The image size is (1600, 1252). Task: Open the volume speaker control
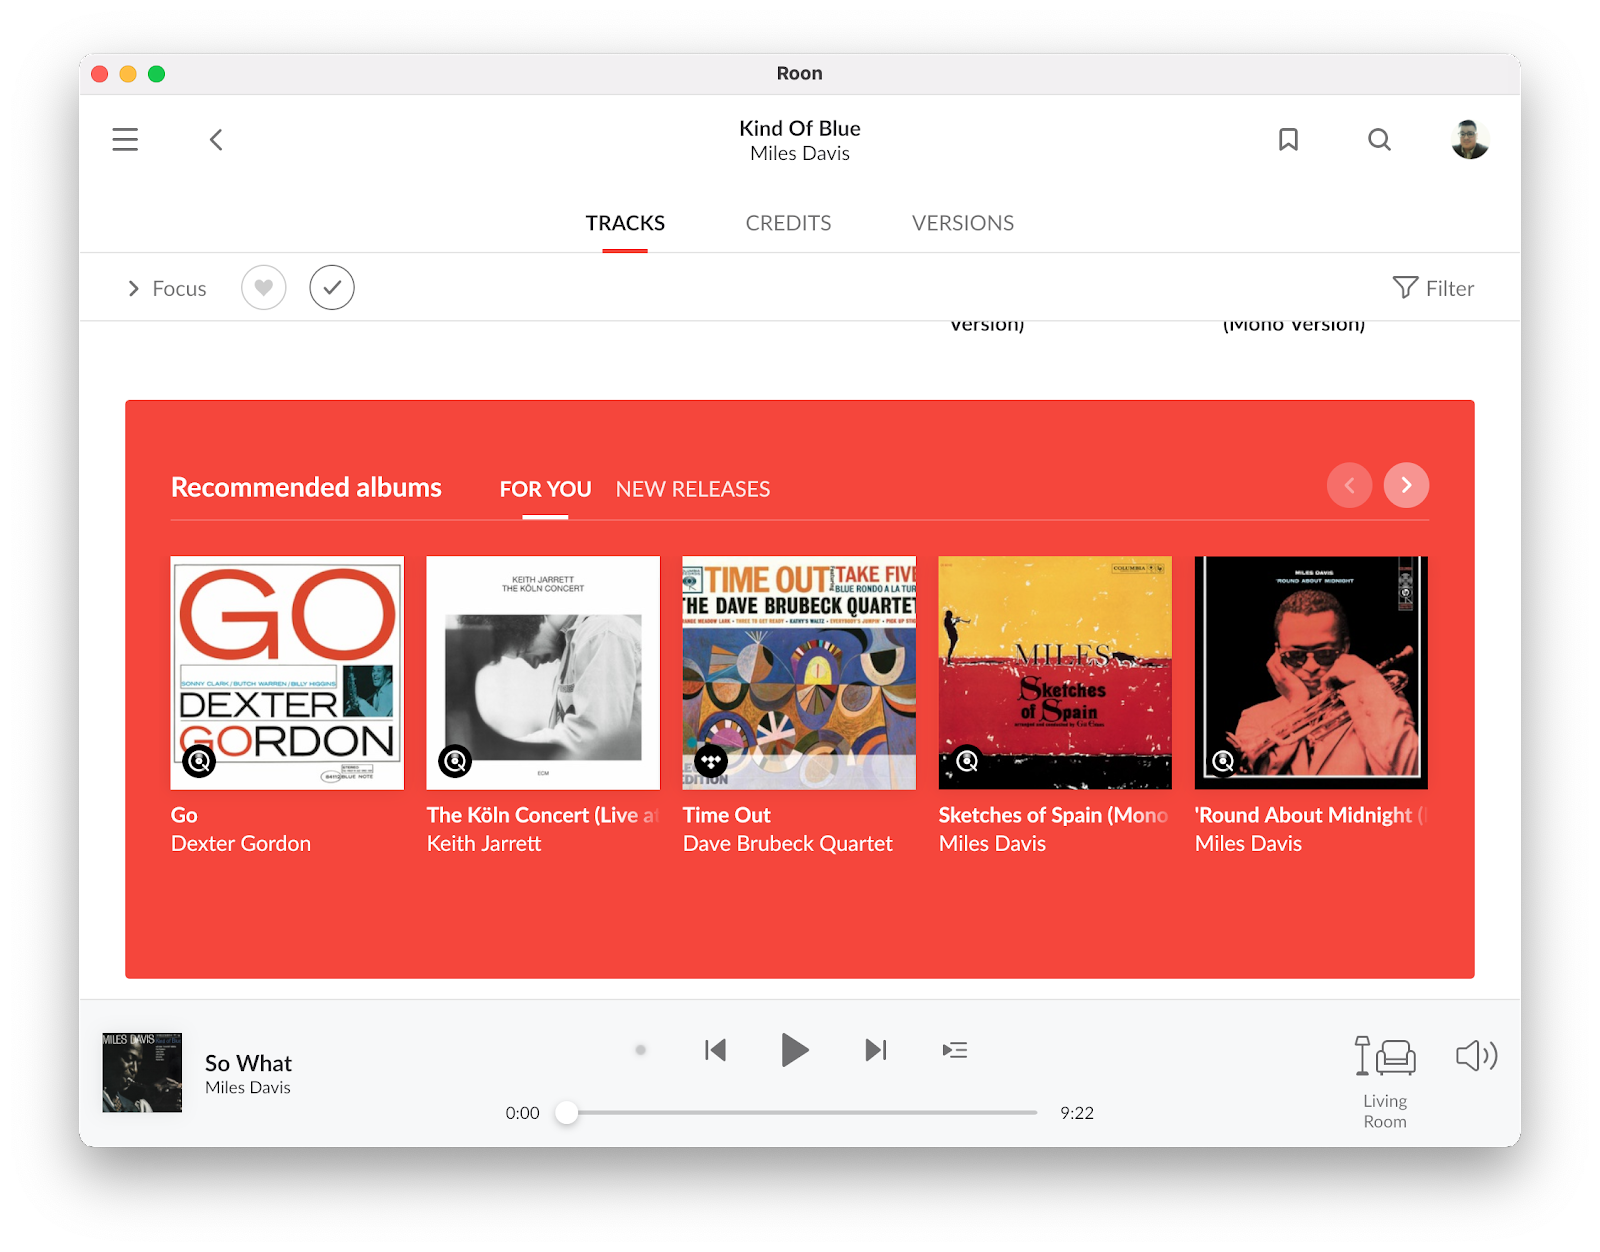pyautogui.click(x=1476, y=1056)
